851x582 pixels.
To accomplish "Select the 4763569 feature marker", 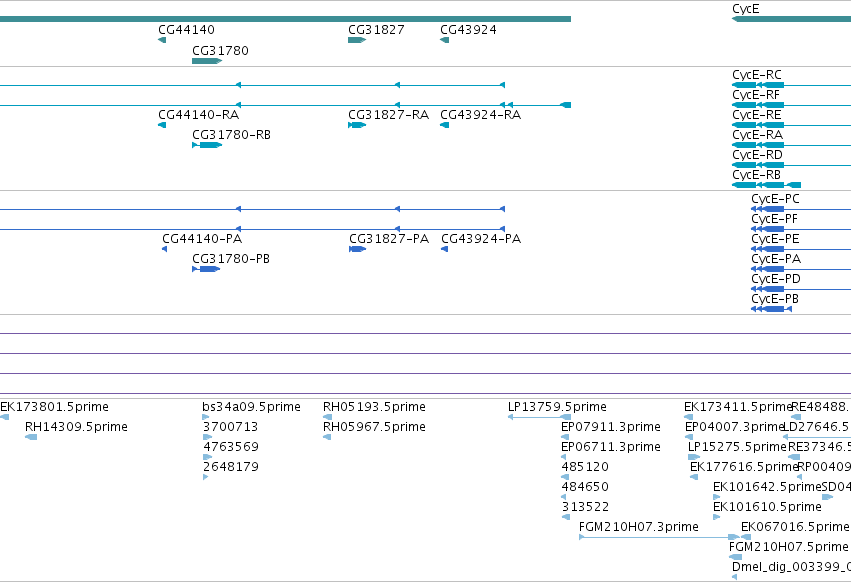I will [207, 457].
